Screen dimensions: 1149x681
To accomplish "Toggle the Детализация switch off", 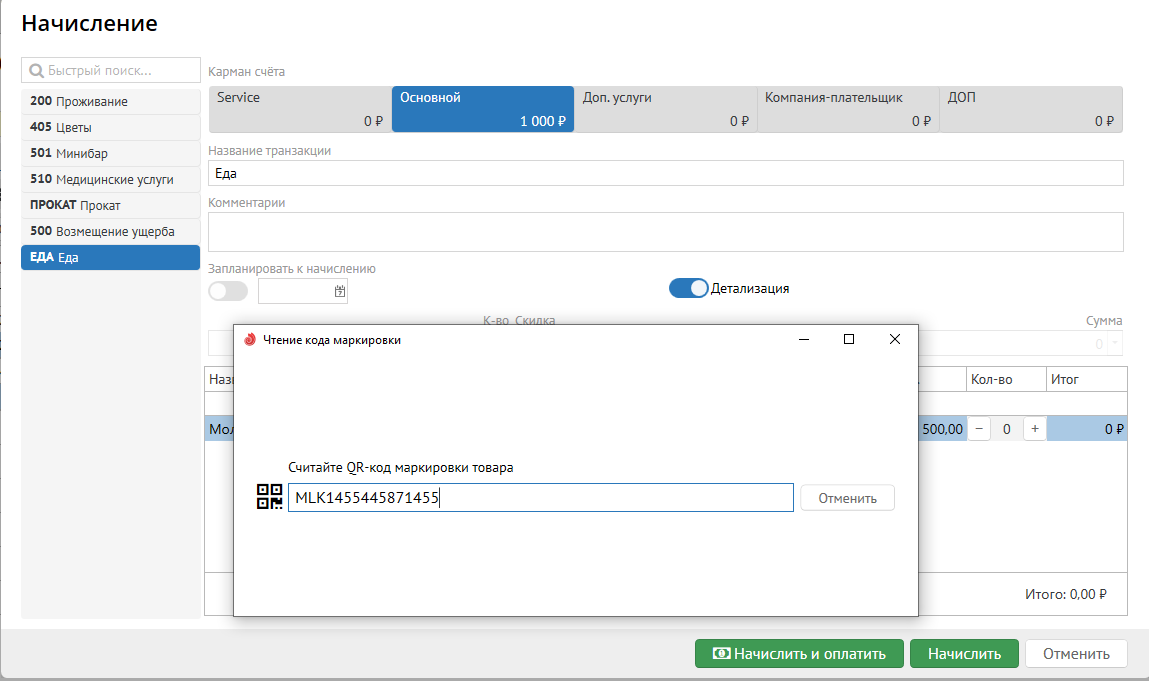I will [x=688, y=288].
